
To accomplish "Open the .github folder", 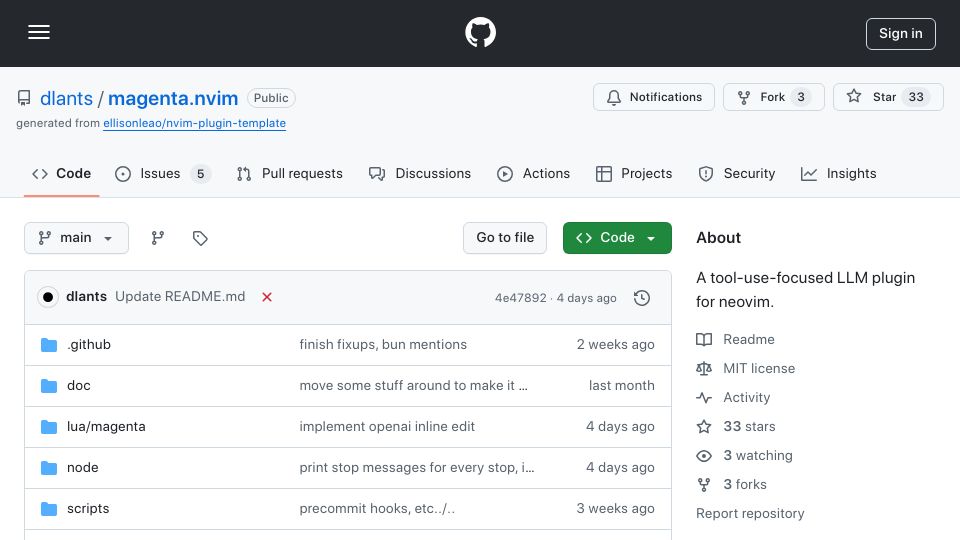I will 89,345.
